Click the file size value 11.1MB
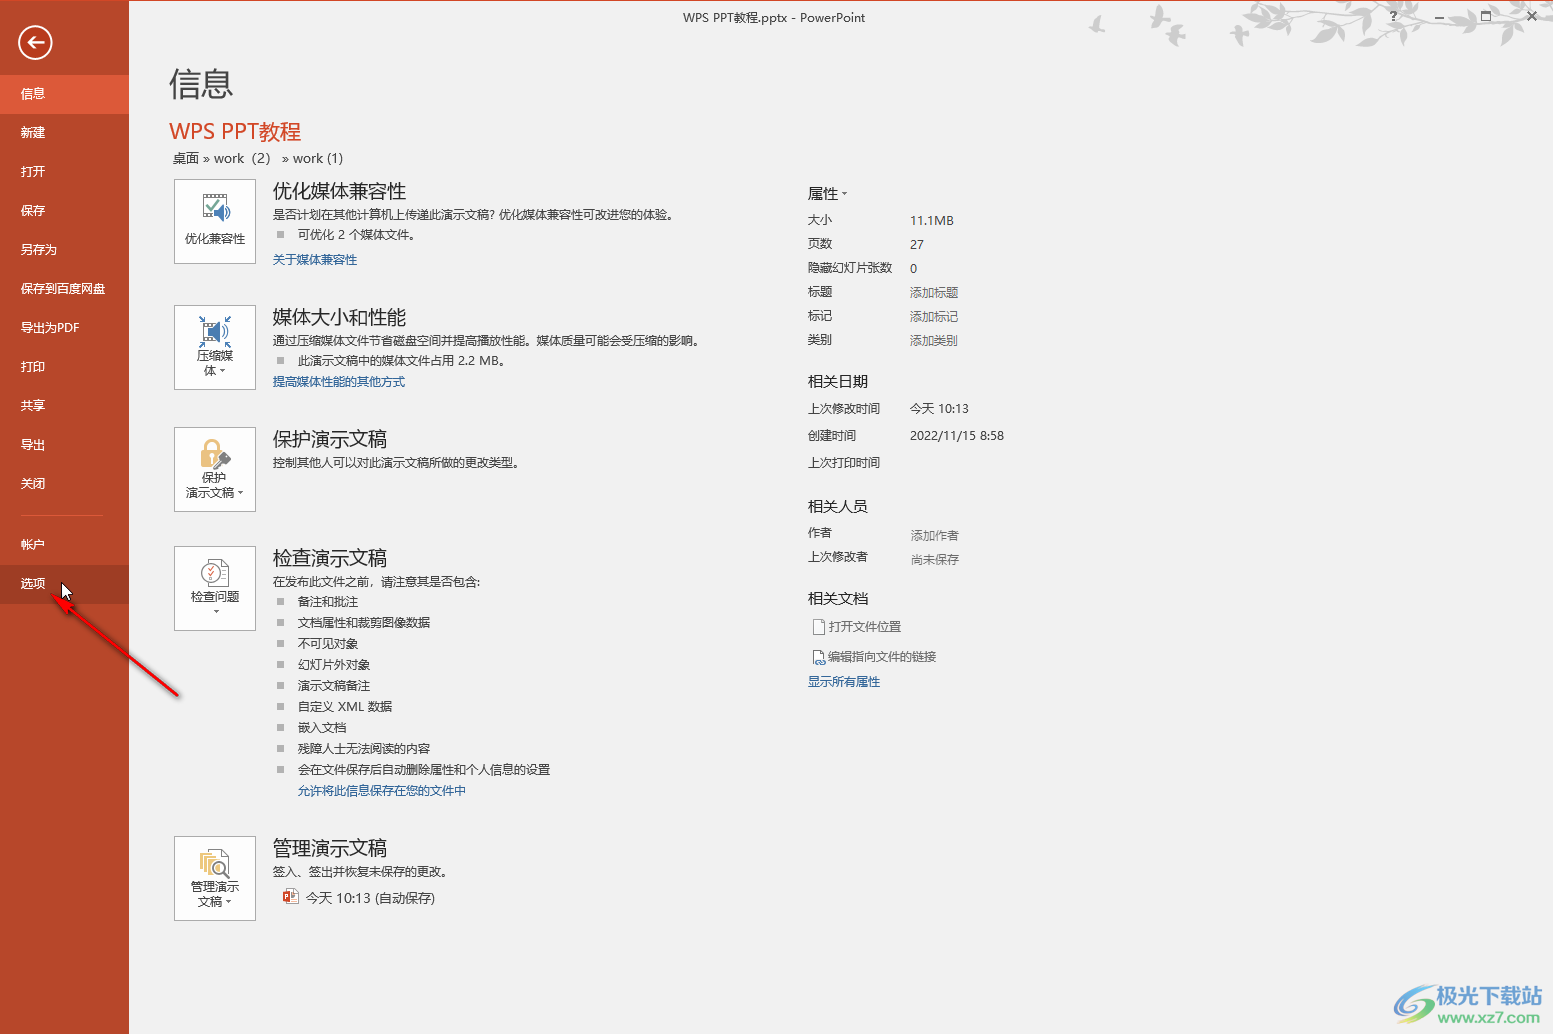Screen dimensions: 1553x1034 pos(932,221)
